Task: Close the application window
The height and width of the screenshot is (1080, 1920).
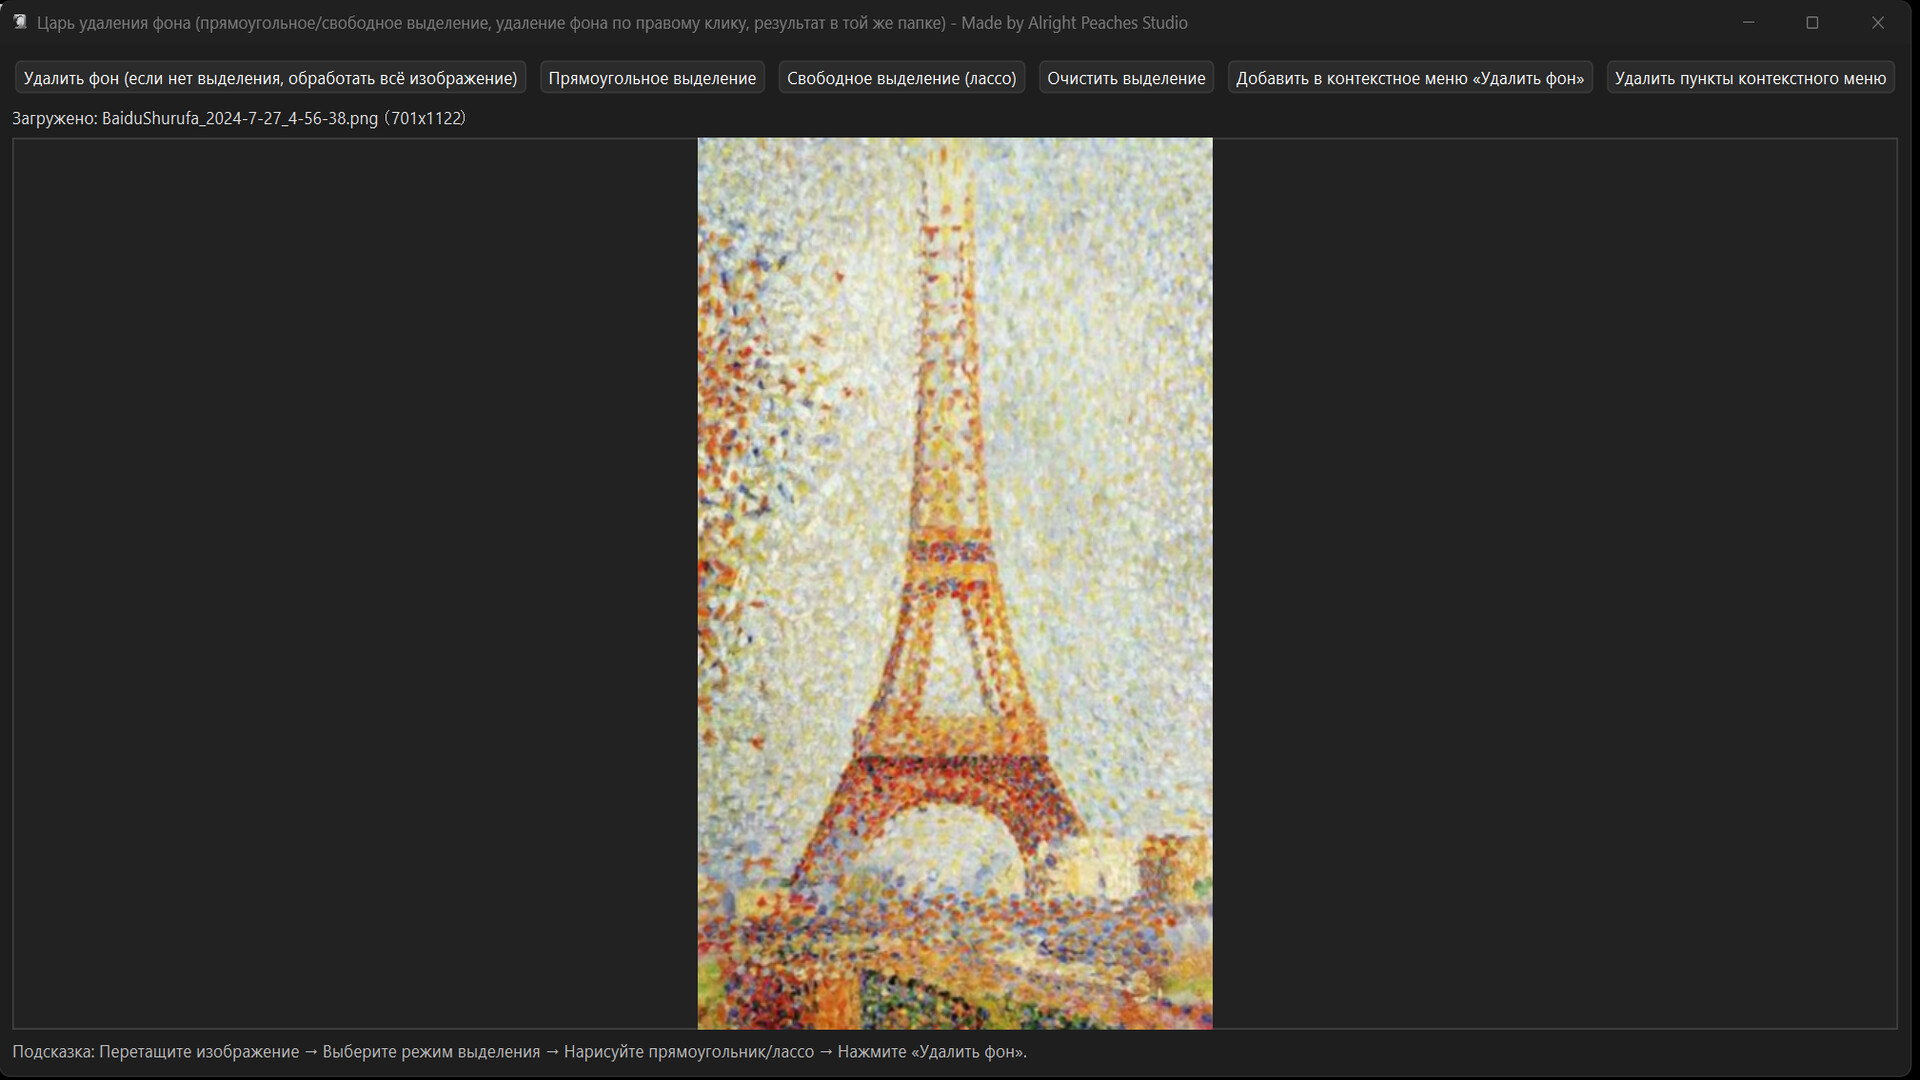Action: 1878,22
